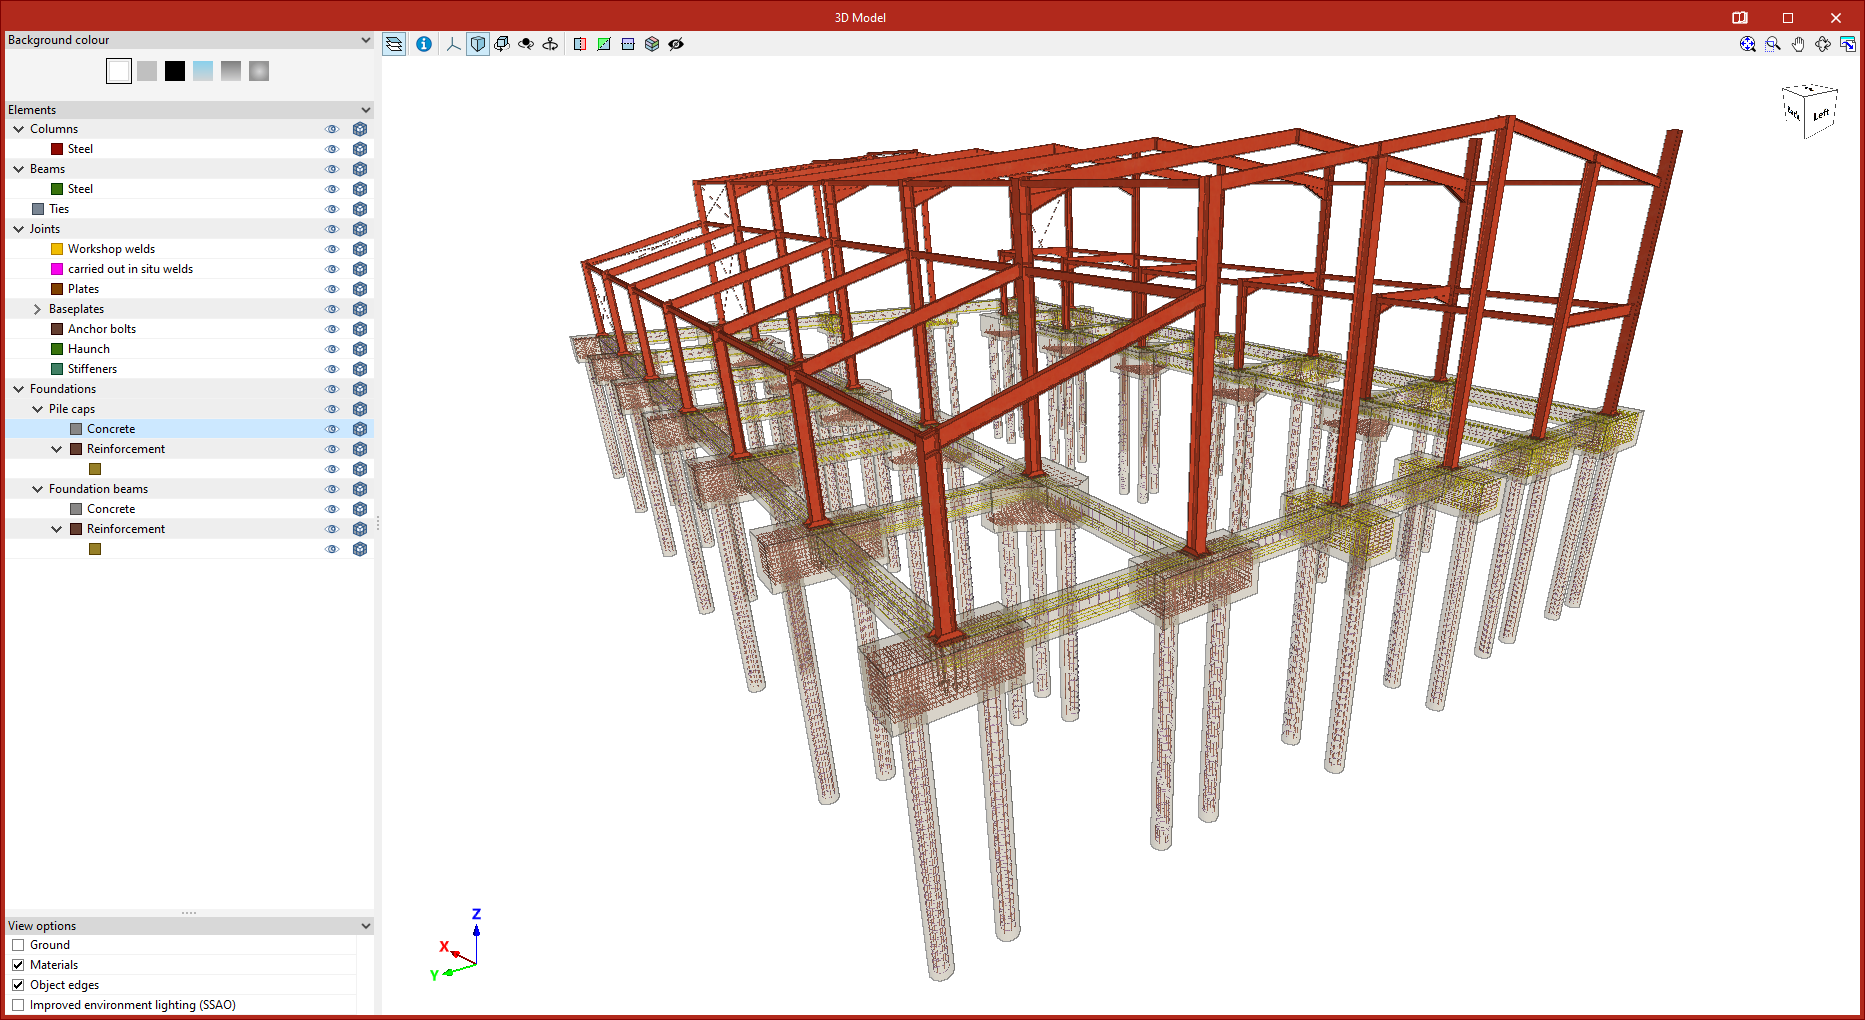The image size is (1865, 1020).
Task: Collapse Reinforcement under Foundation beams
Action: pos(56,529)
